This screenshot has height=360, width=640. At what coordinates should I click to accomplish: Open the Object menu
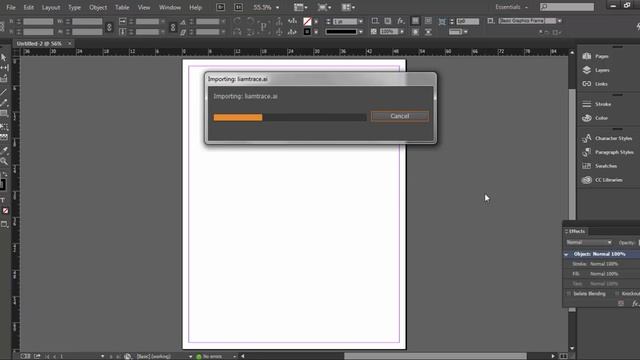[x=98, y=7]
